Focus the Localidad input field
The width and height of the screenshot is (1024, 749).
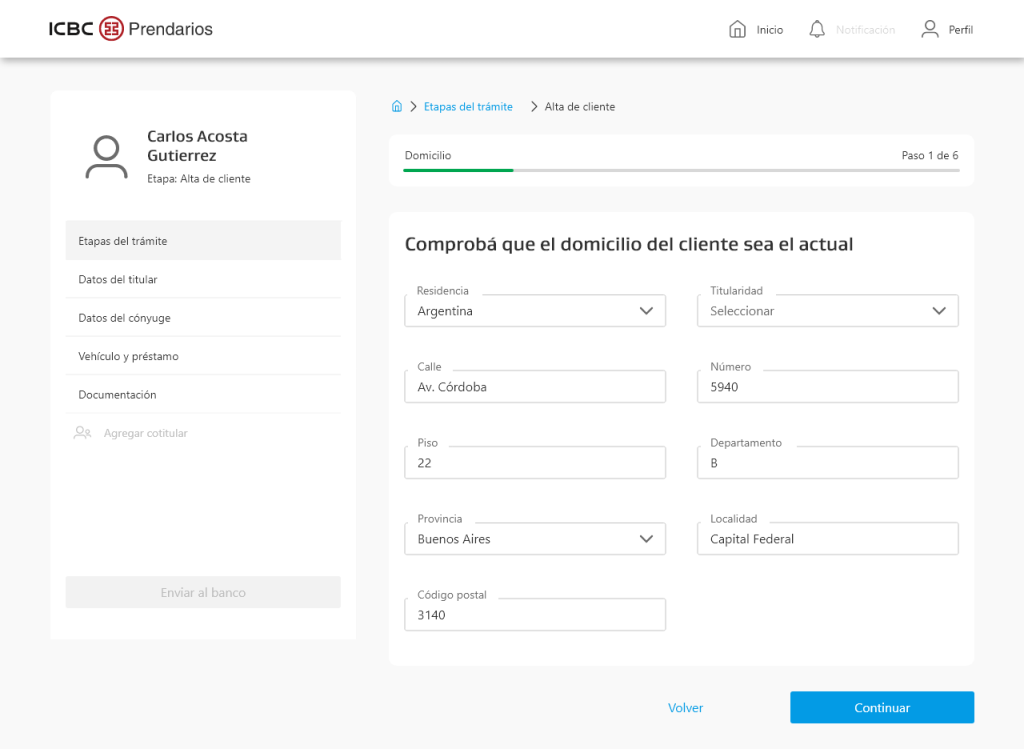[827, 539]
